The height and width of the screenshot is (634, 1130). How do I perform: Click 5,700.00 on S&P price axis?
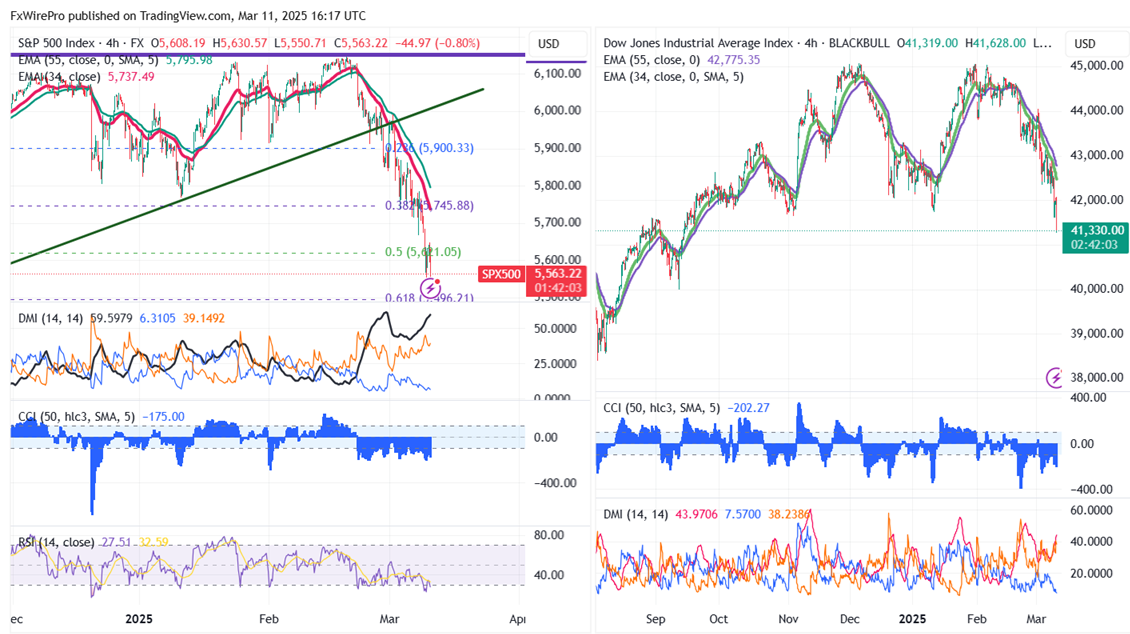point(557,222)
